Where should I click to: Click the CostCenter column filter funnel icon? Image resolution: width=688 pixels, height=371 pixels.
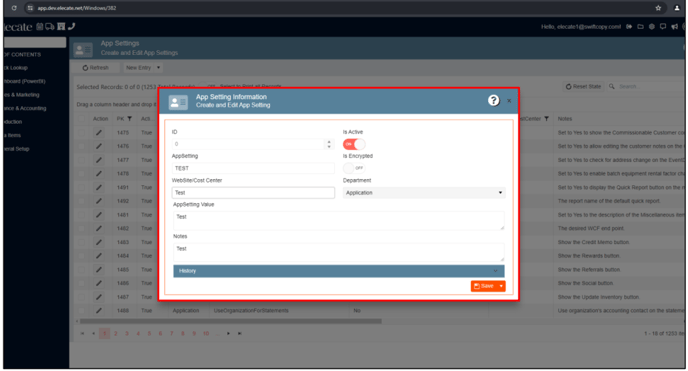pyautogui.click(x=546, y=118)
